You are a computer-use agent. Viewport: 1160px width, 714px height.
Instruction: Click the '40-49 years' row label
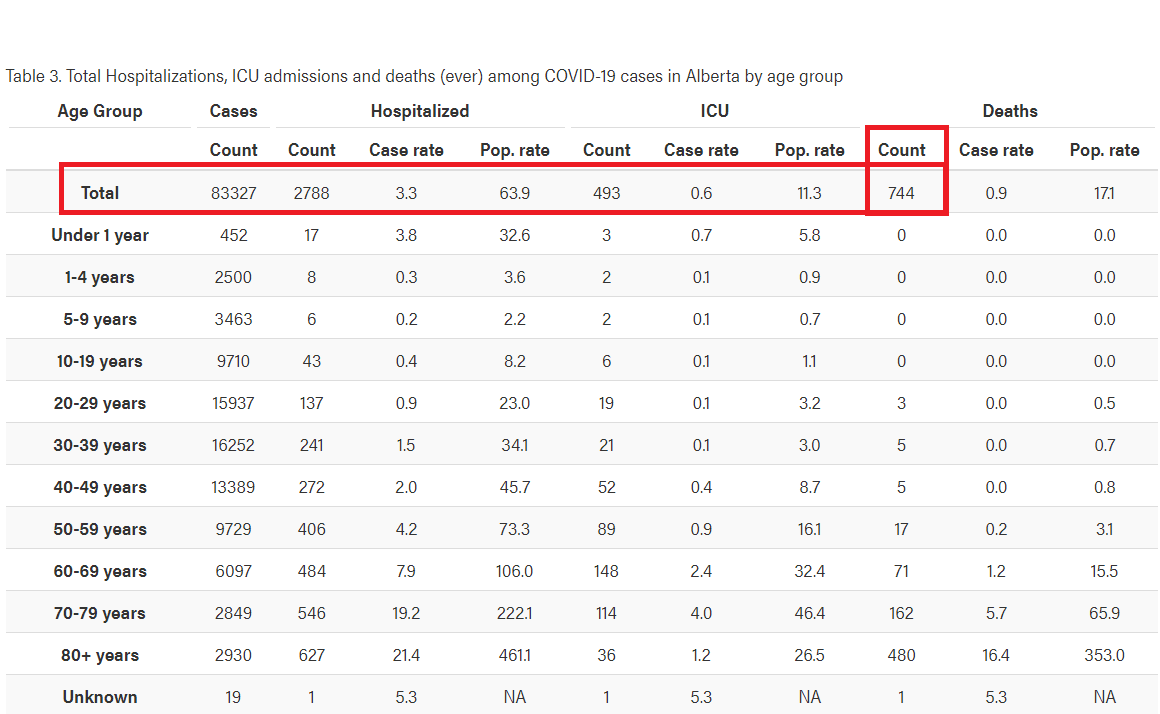[100, 488]
